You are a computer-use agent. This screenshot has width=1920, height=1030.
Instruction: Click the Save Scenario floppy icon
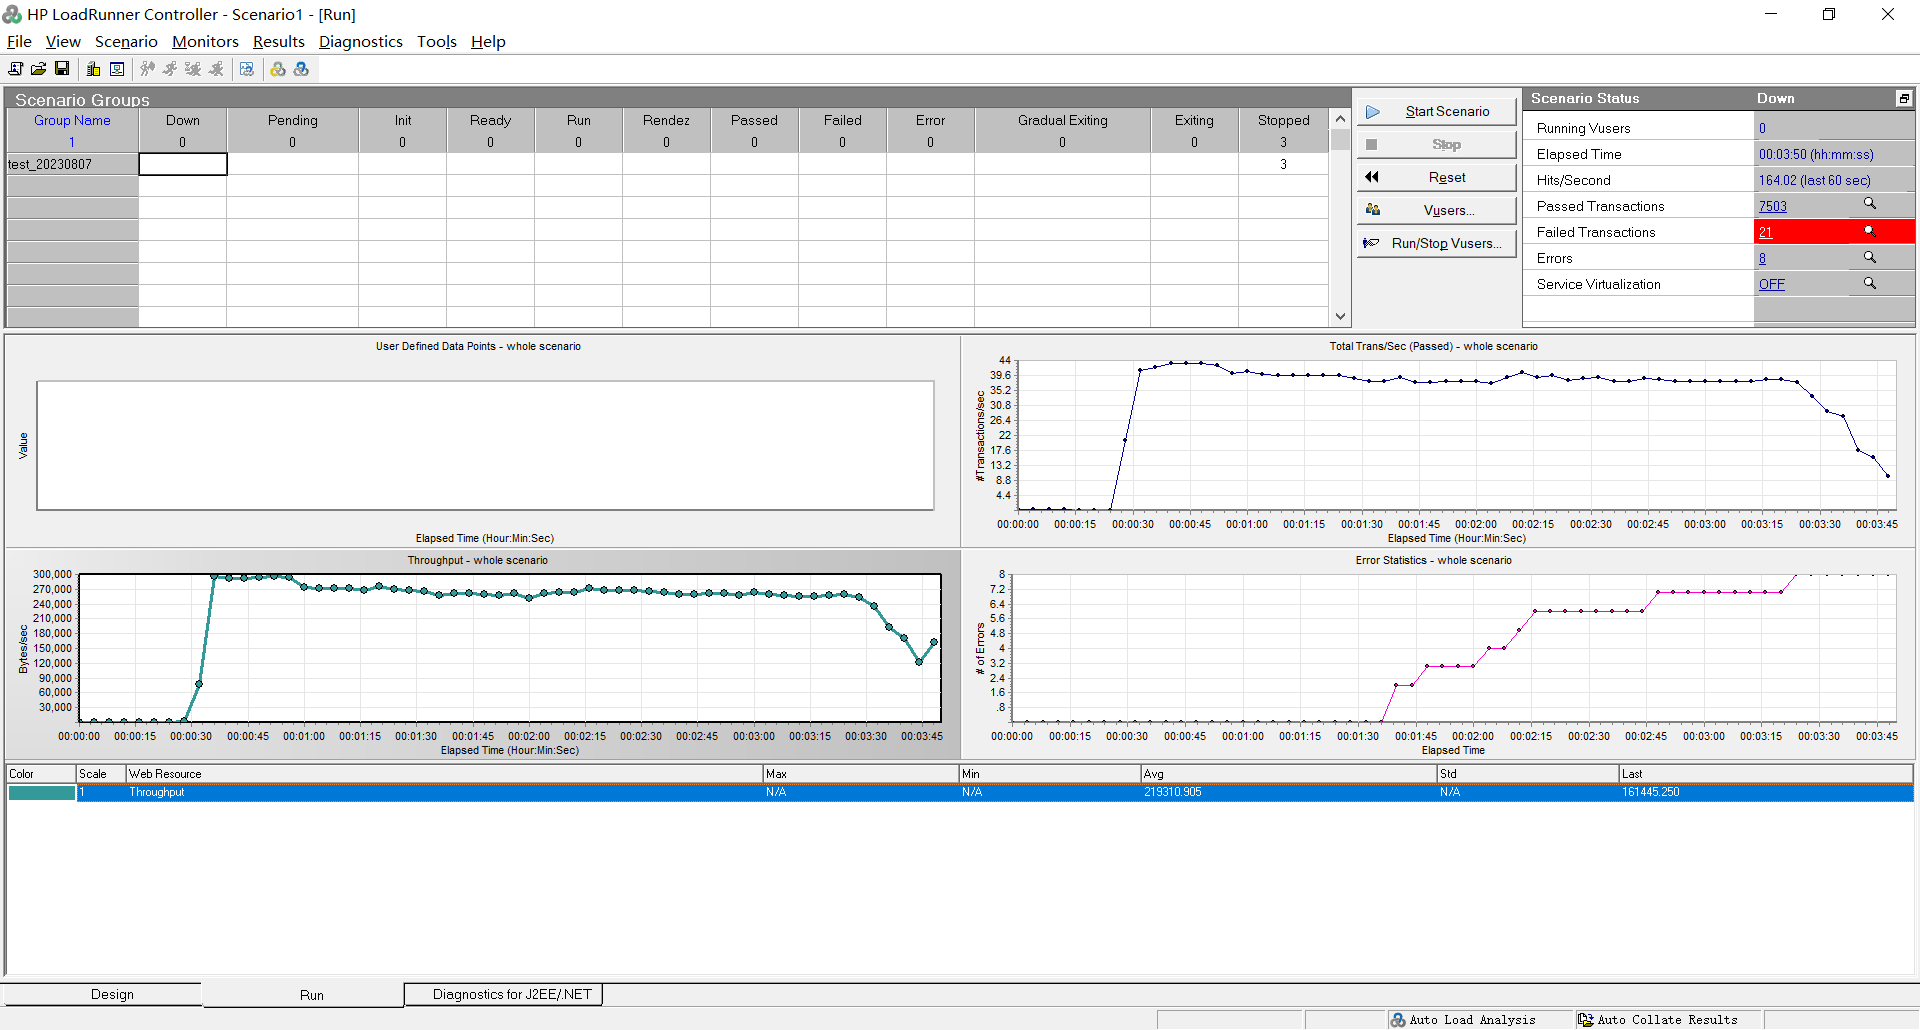pos(62,69)
